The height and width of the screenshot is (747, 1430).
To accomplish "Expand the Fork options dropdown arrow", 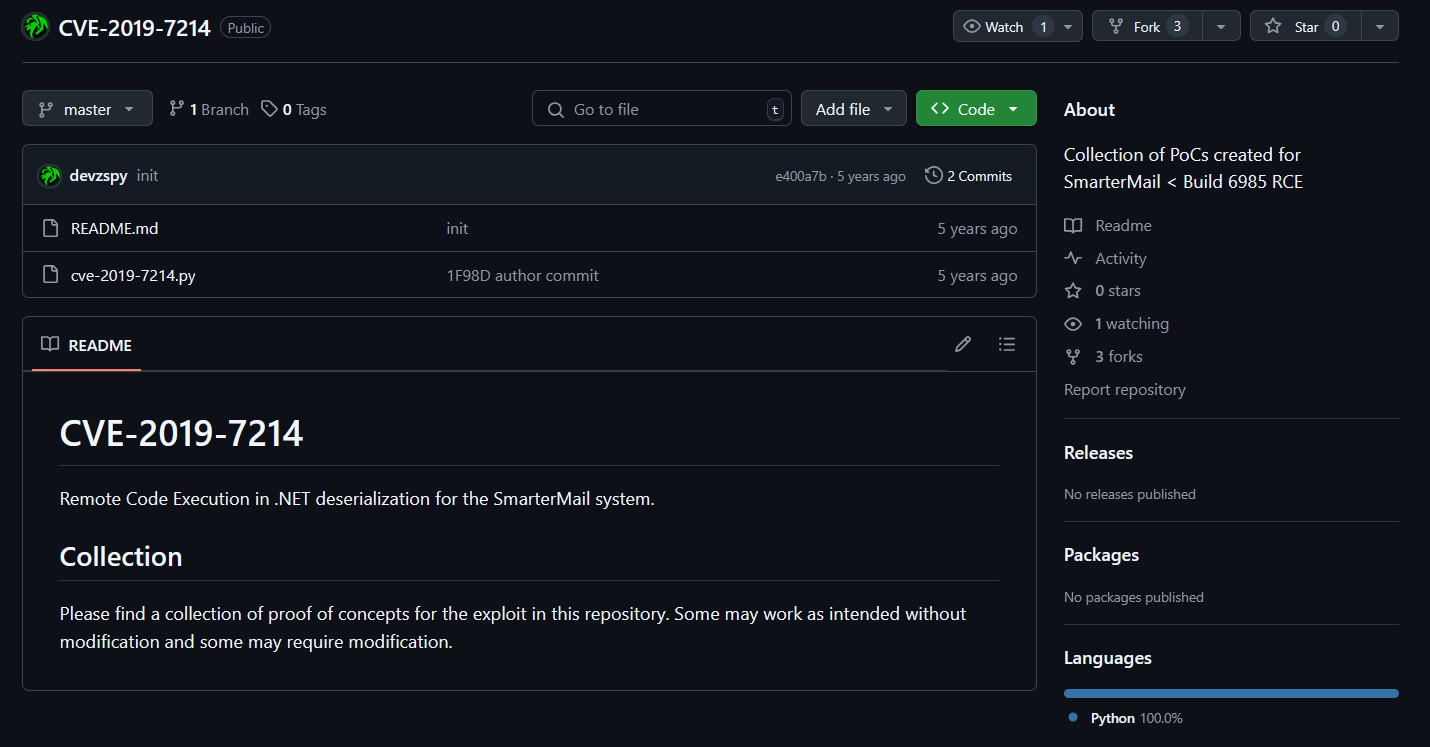I will click(x=1221, y=26).
